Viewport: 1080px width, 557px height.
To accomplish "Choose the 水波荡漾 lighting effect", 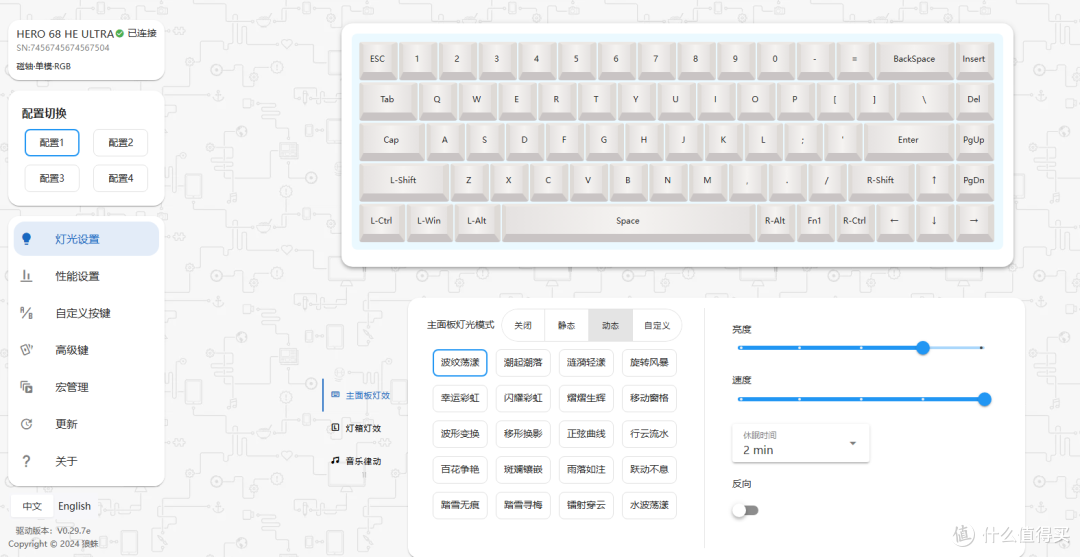I will click(x=649, y=505).
